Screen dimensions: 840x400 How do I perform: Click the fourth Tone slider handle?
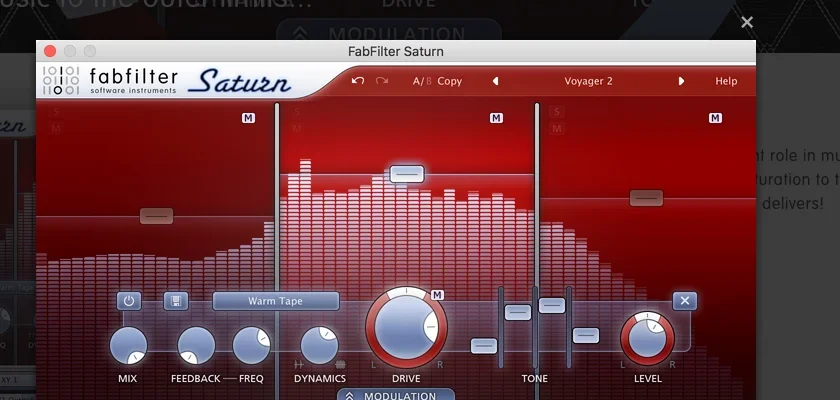[x=586, y=336]
